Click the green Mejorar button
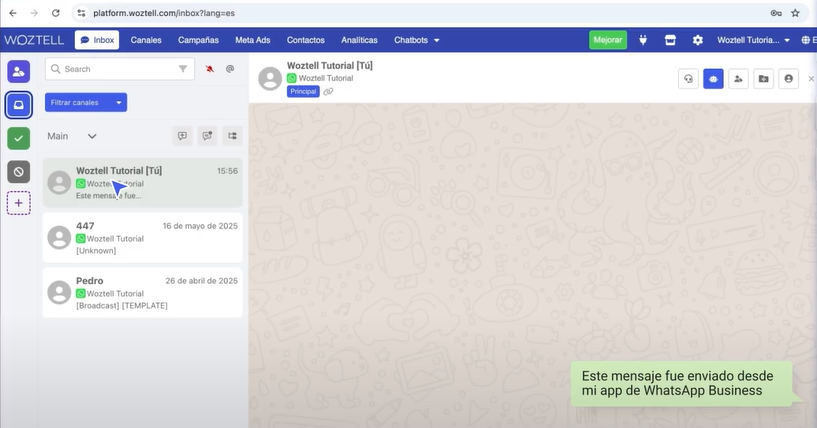The width and height of the screenshot is (817, 428). 608,40
